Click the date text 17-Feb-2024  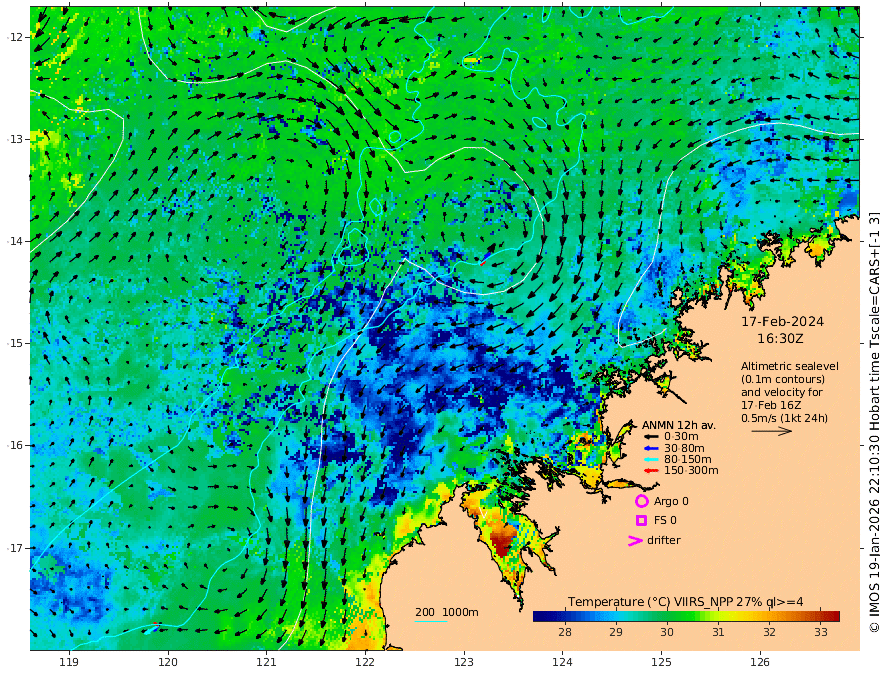782,322
